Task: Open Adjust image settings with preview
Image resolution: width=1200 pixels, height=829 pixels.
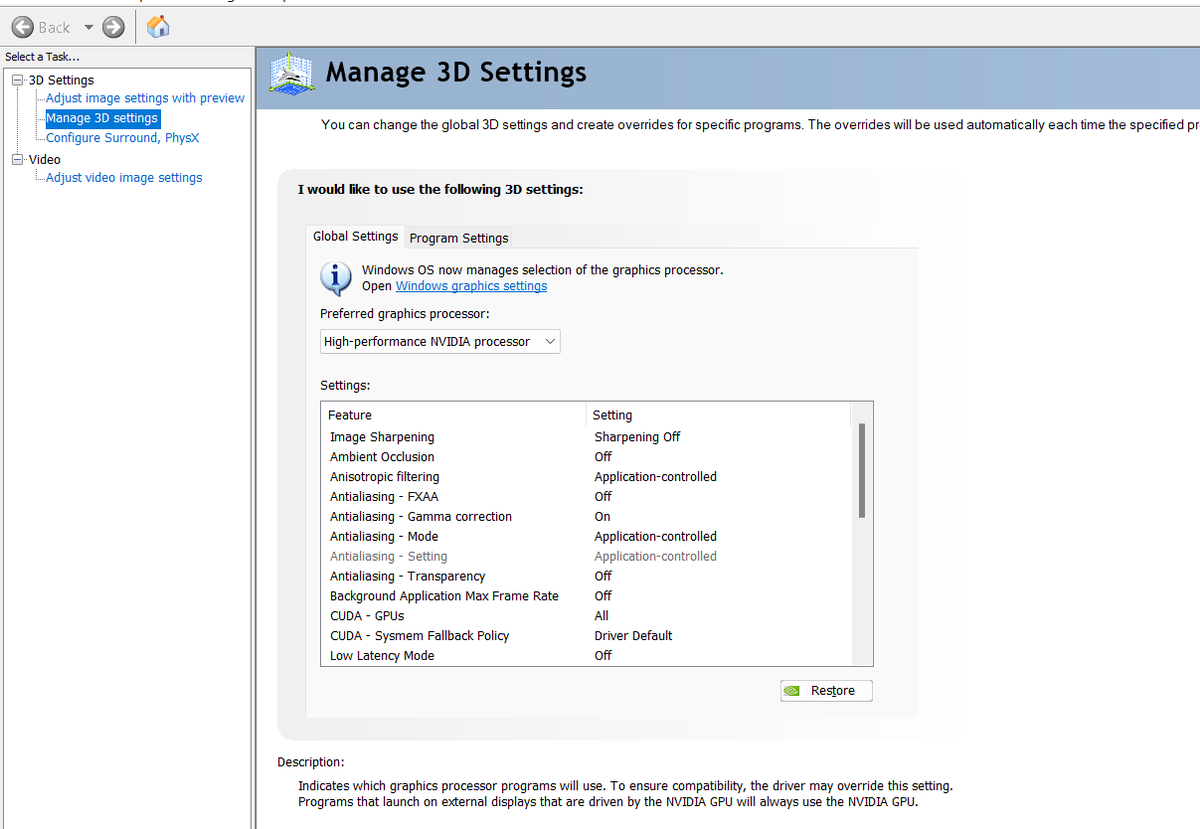Action: tap(145, 98)
